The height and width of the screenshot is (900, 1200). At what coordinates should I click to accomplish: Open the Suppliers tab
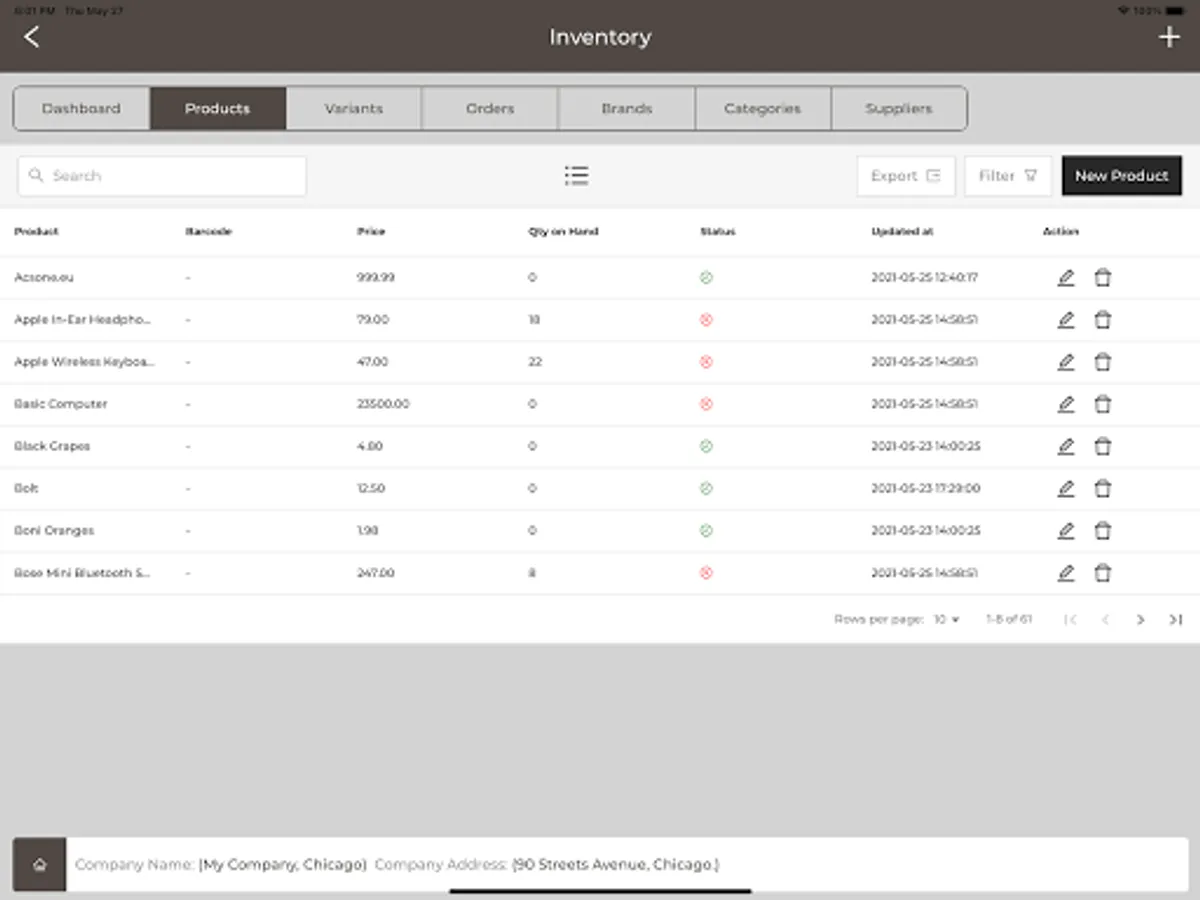(x=899, y=109)
